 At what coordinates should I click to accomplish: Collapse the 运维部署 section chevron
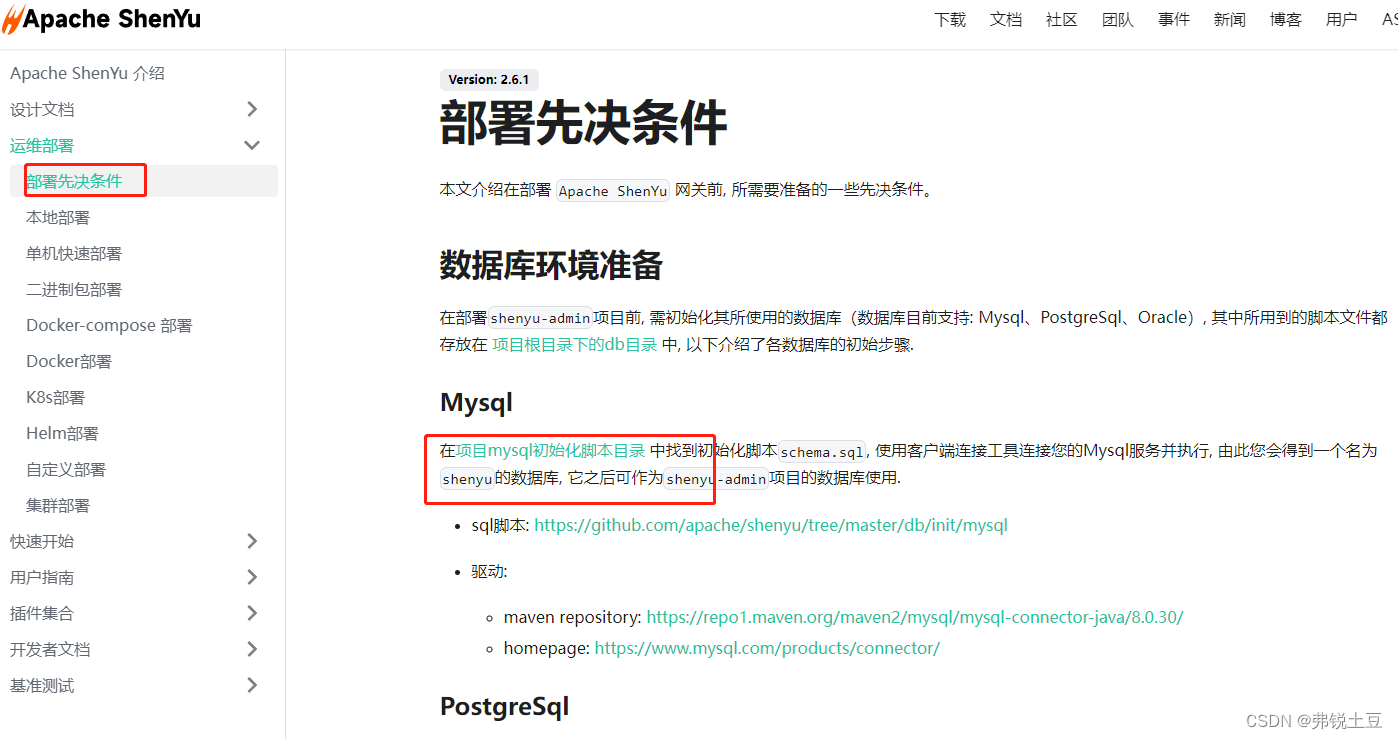coord(252,145)
